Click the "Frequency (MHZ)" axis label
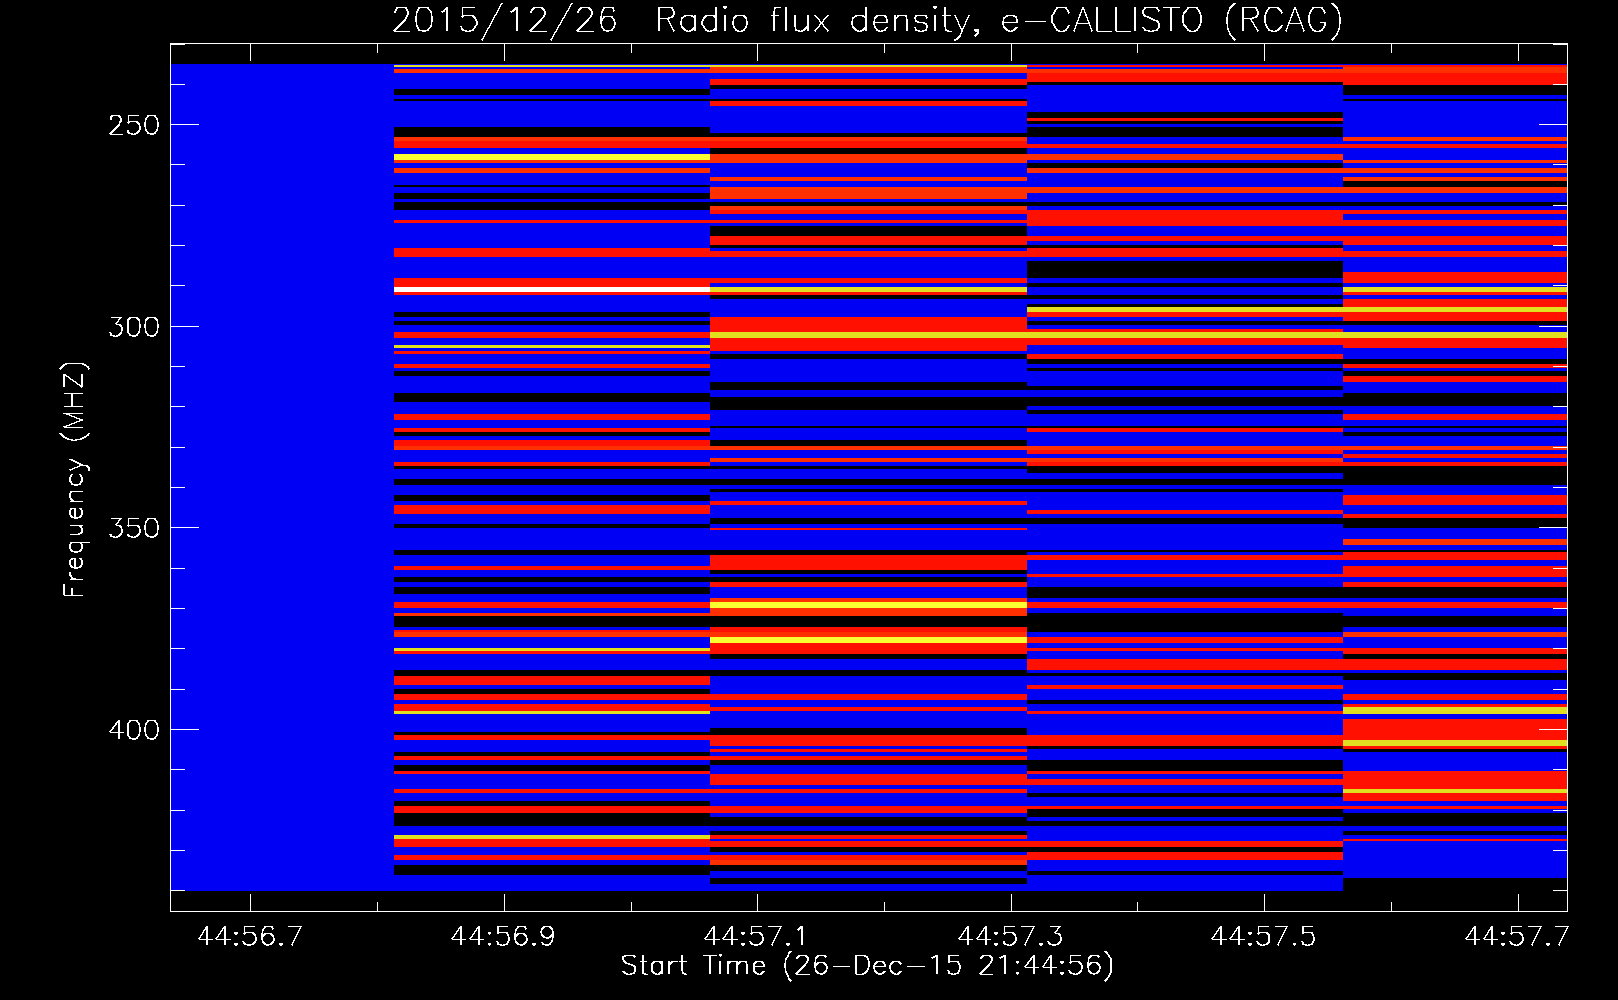This screenshot has height=1000, width=1618. pos(75,479)
